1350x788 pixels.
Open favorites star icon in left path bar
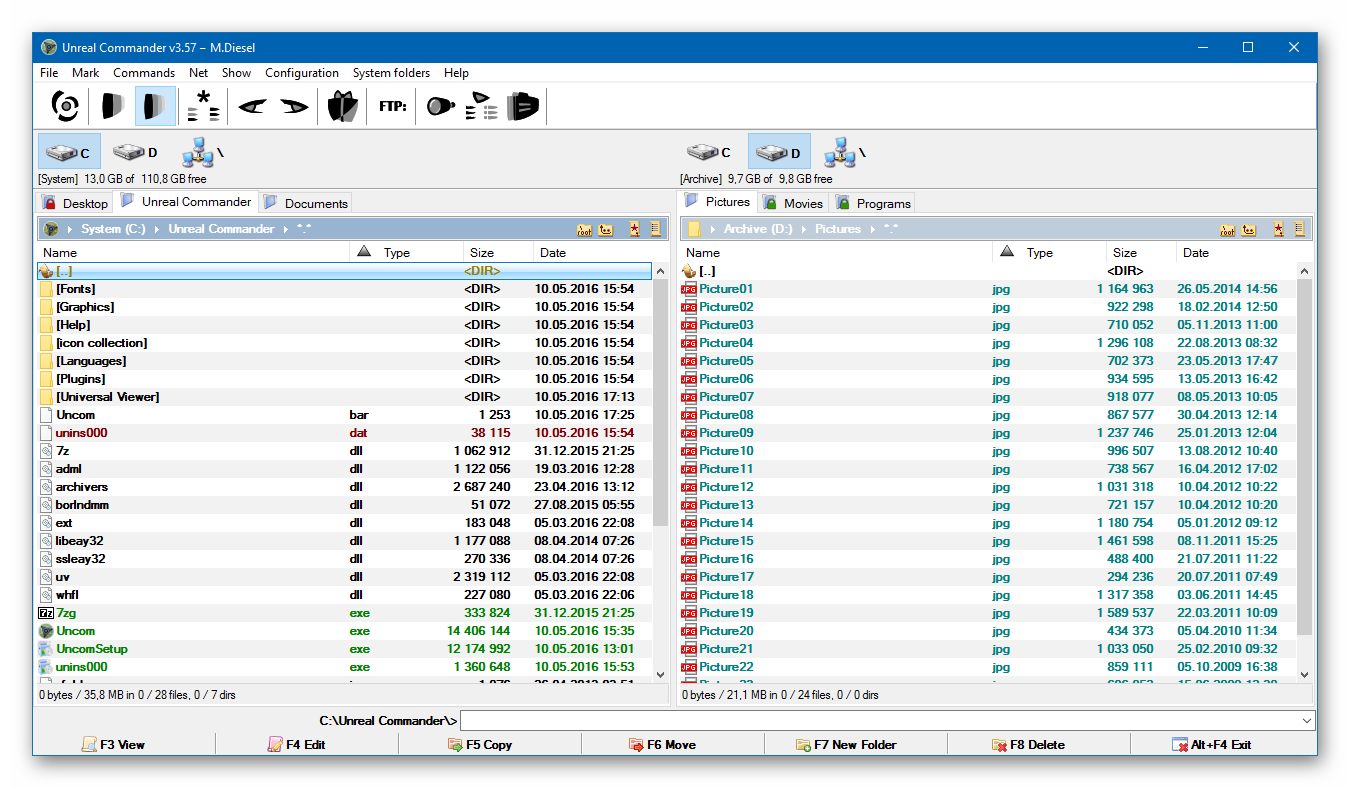pyautogui.click(x=635, y=229)
